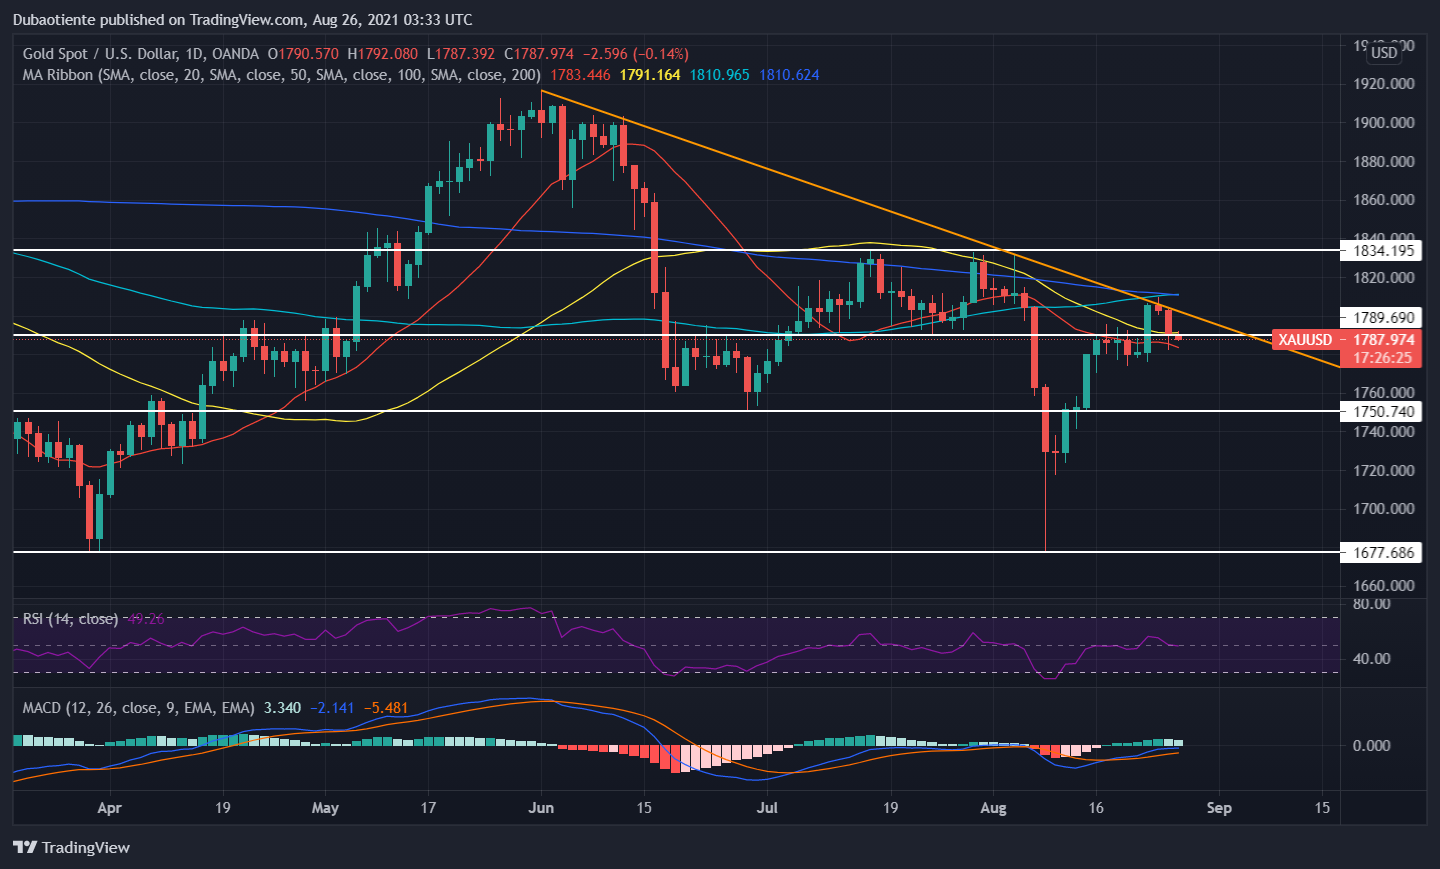This screenshot has width=1440, height=869.
Task: Open the USD currency selector on price axis
Action: [1384, 53]
